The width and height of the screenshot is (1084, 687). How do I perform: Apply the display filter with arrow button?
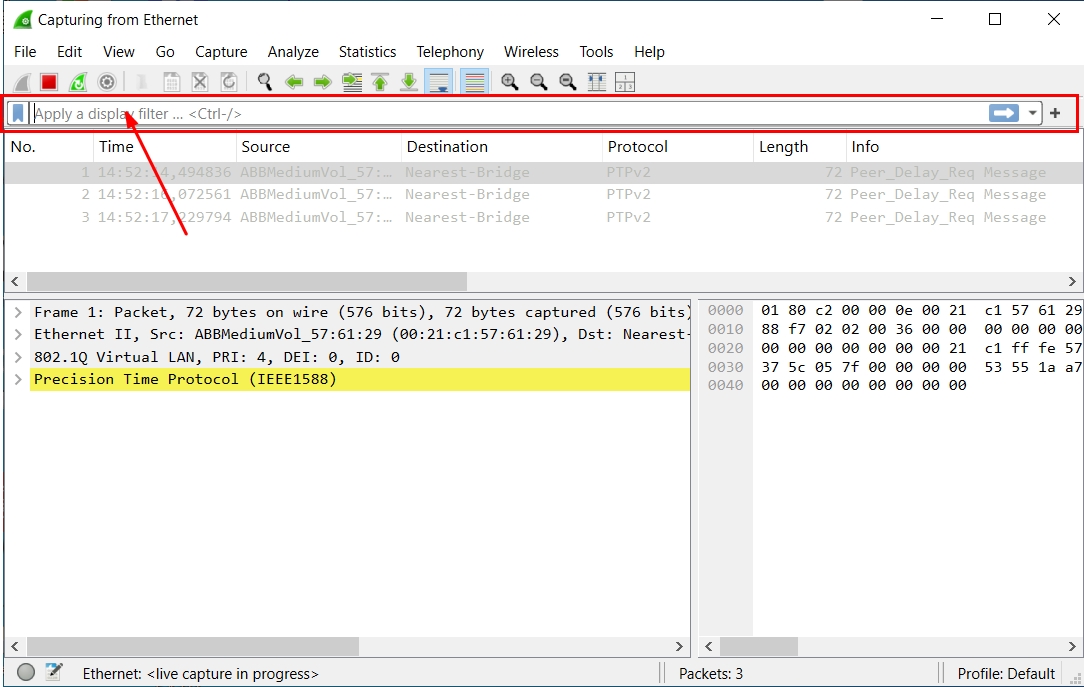click(x=1003, y=113)
